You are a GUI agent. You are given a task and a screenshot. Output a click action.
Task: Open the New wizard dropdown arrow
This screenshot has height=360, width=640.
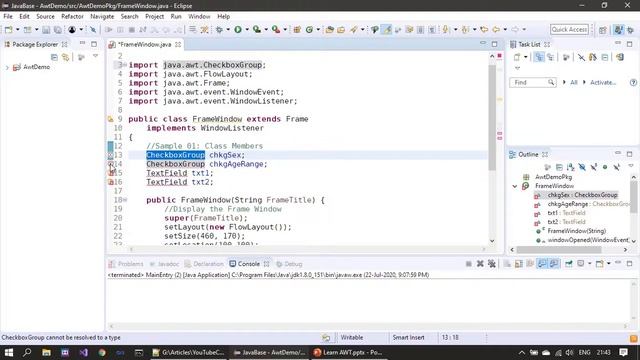(17, 29)
